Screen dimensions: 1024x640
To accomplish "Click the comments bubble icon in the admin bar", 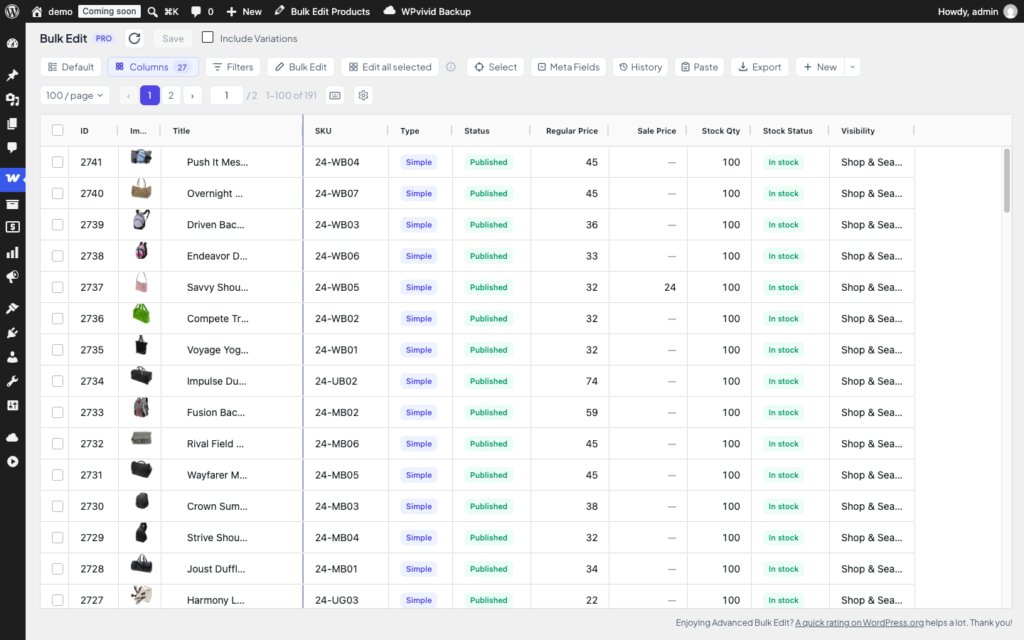I will click(196, 11).
